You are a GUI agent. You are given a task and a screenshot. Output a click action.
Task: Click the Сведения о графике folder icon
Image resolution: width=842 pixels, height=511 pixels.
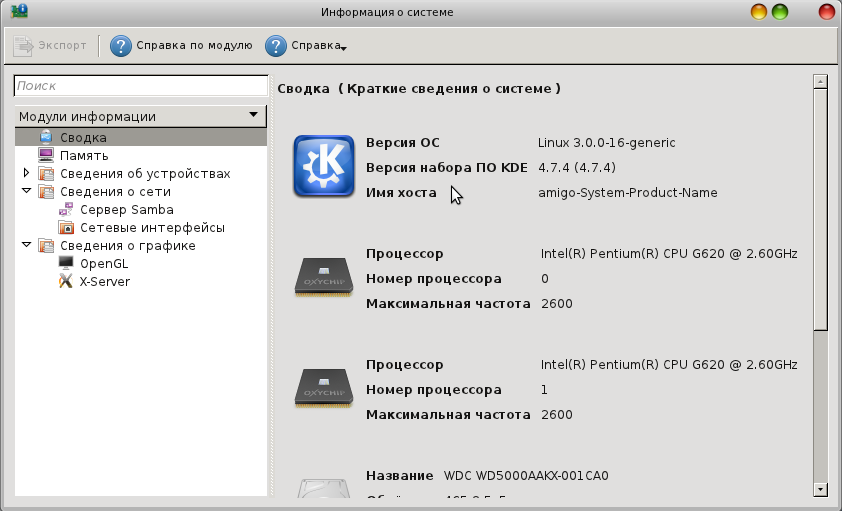(x=46, y=245)
